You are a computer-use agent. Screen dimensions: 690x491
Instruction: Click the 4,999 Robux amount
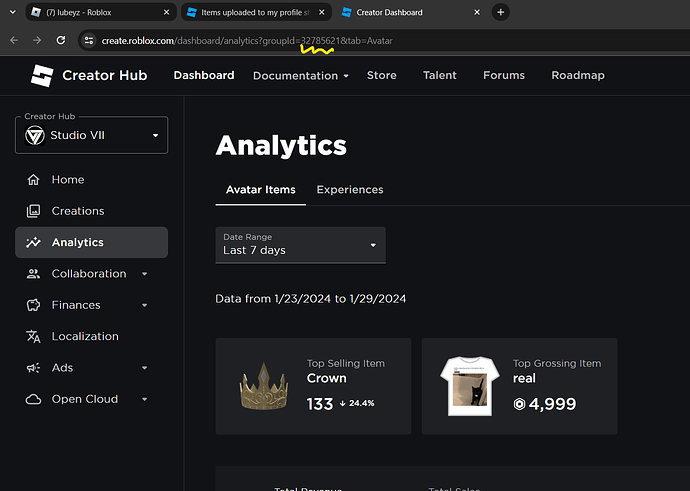tap(552, 404)
